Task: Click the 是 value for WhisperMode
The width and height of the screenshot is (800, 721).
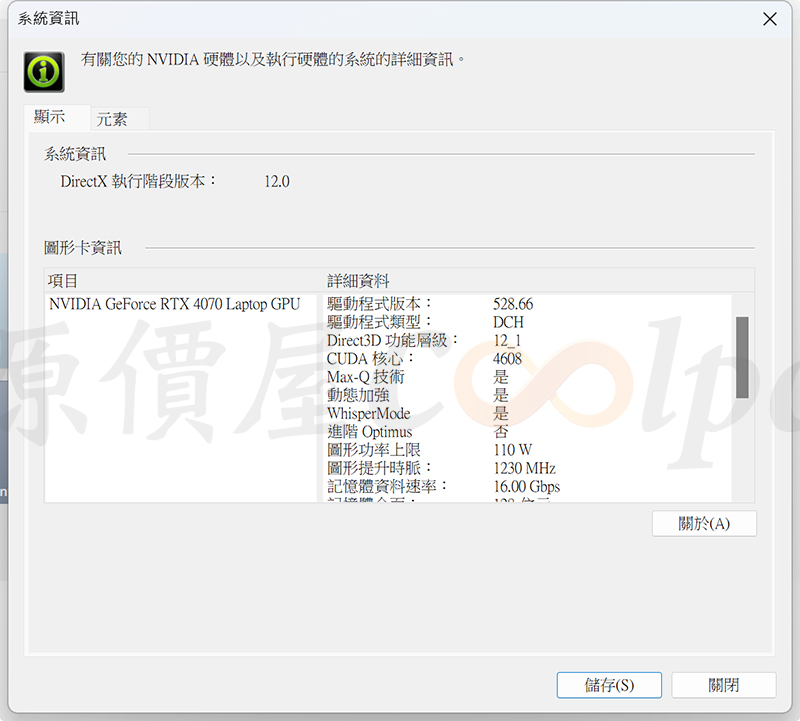Action: [501, 413]
